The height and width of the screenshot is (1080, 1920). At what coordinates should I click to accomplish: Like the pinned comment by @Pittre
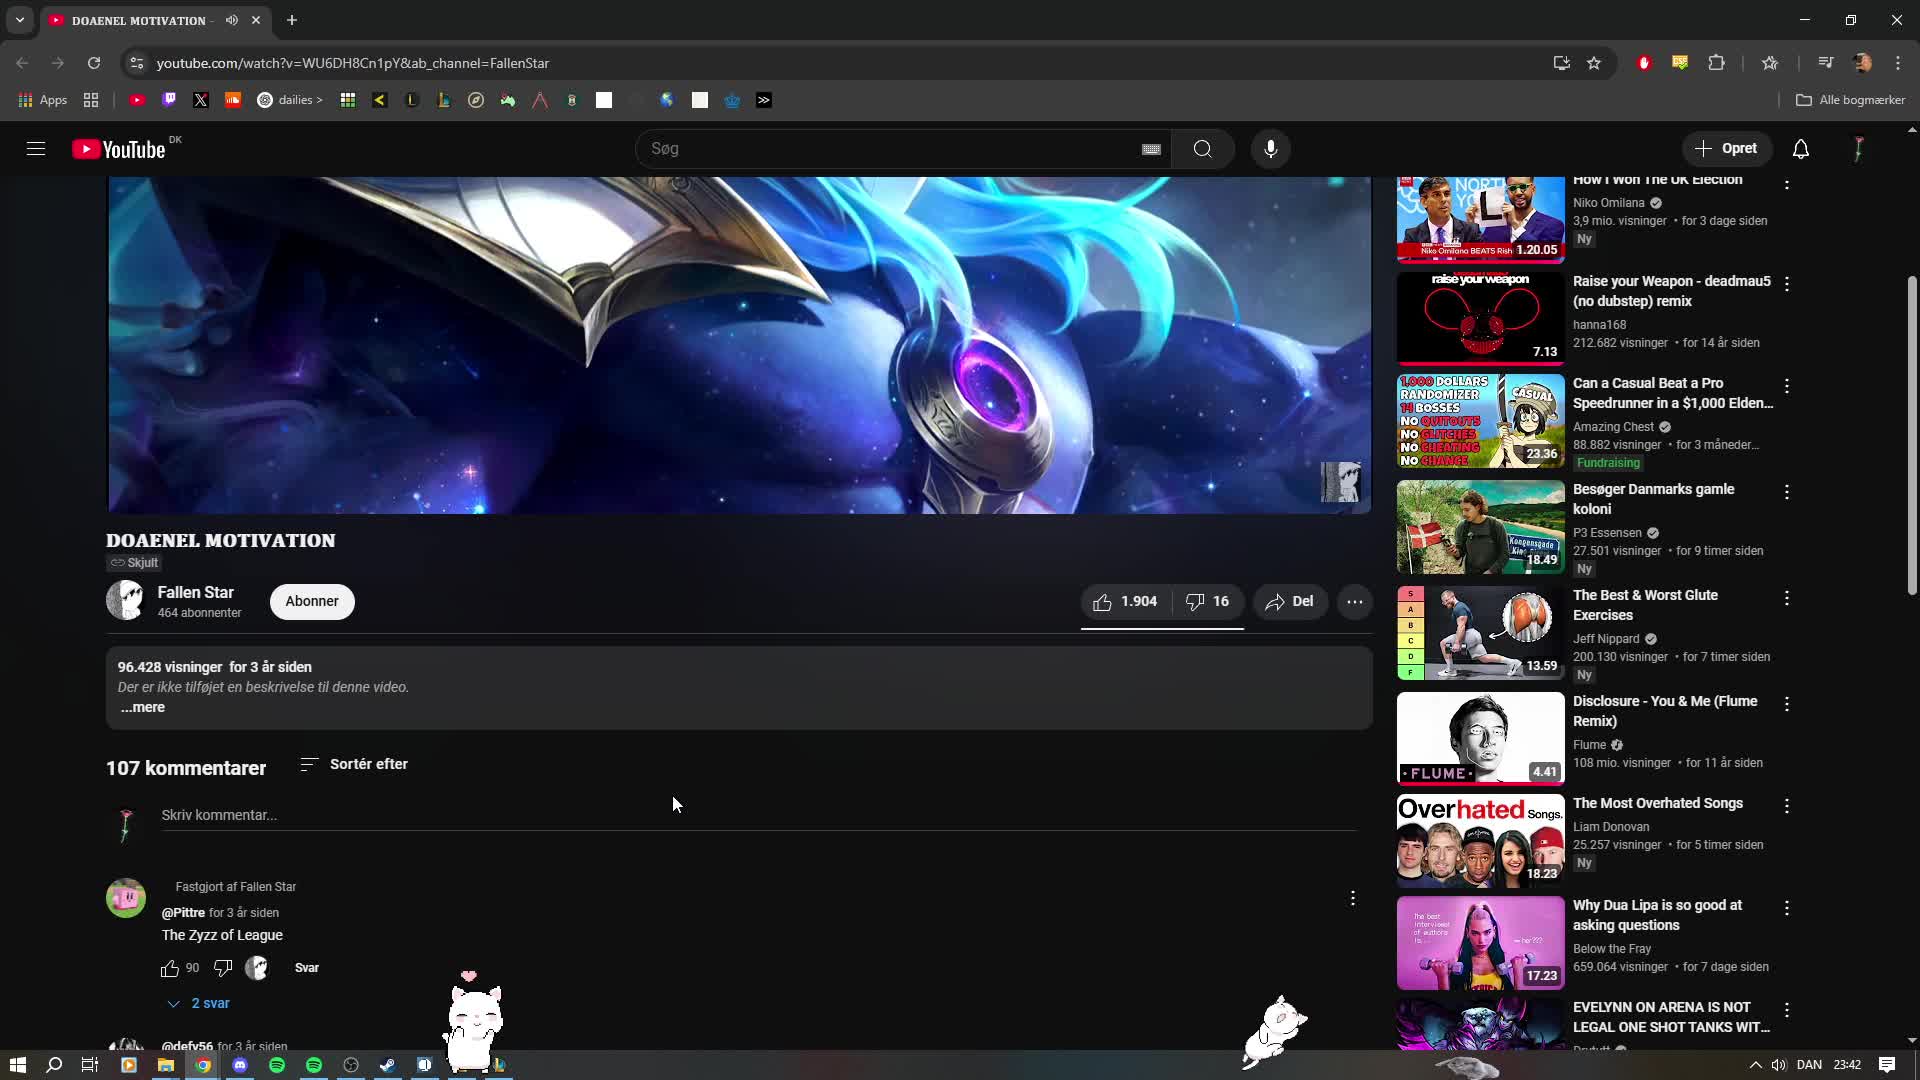(170, 968)
